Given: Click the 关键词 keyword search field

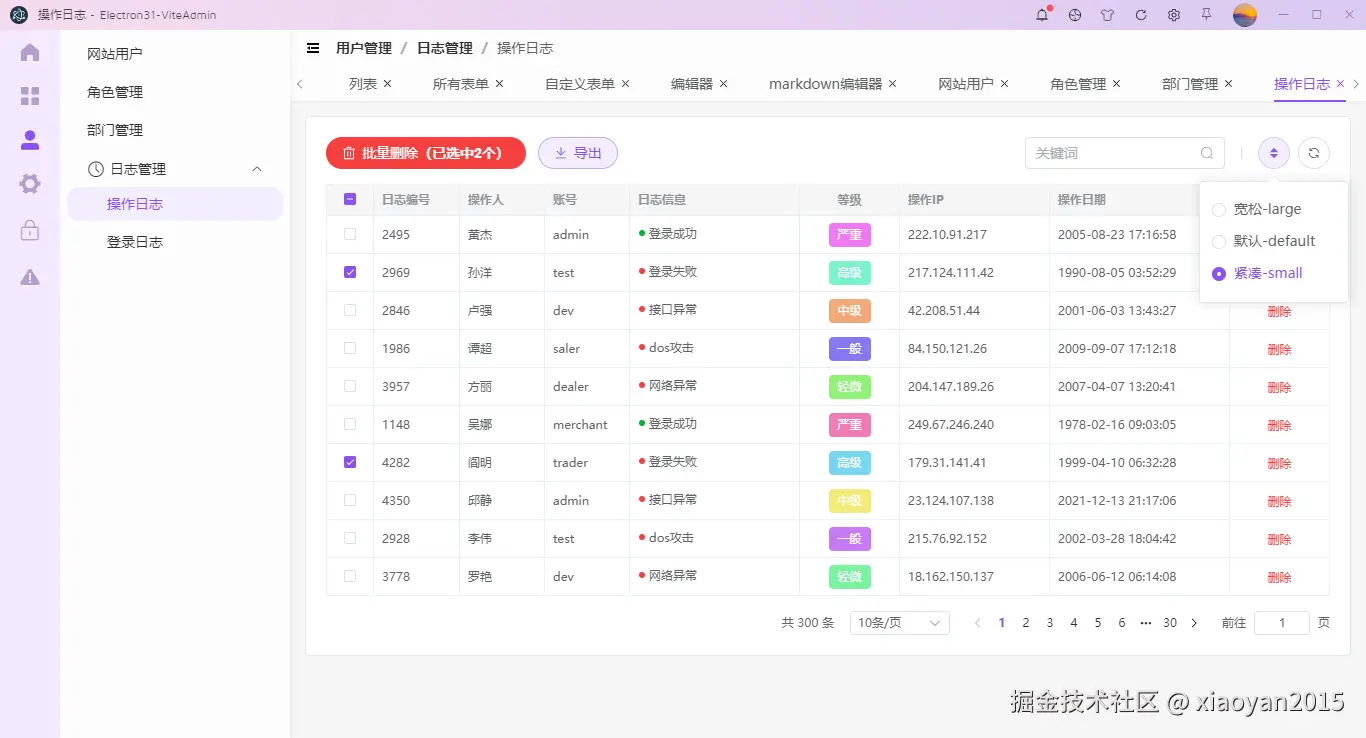Looking at the screenshot, I should coord(1110,153).
